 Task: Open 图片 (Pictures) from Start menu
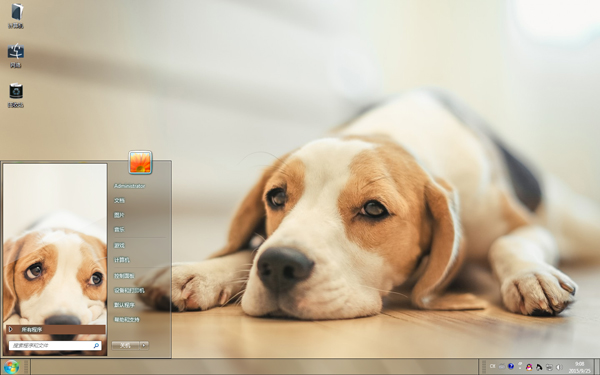[119, 215]
